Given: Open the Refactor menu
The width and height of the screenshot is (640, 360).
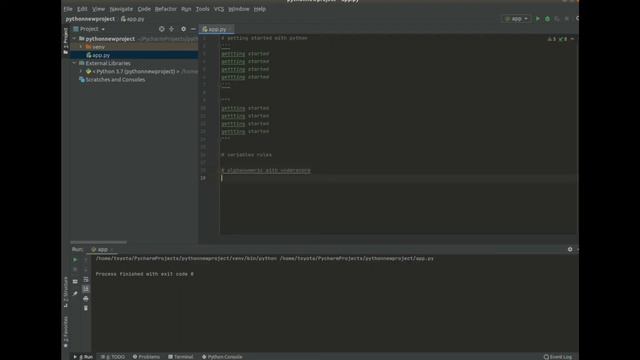Looking at the screenshot, I should point(166,9).
